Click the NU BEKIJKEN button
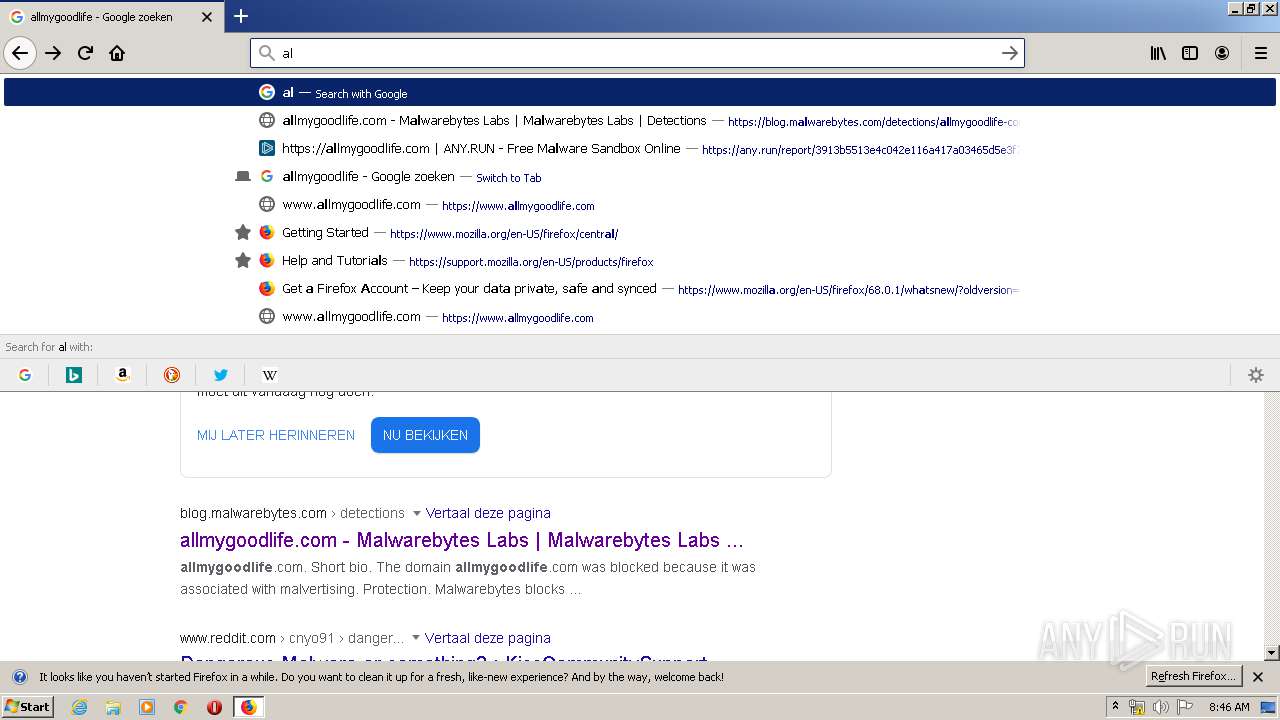The height and width of the screenshot is (720, 1280). click(425, 435)
